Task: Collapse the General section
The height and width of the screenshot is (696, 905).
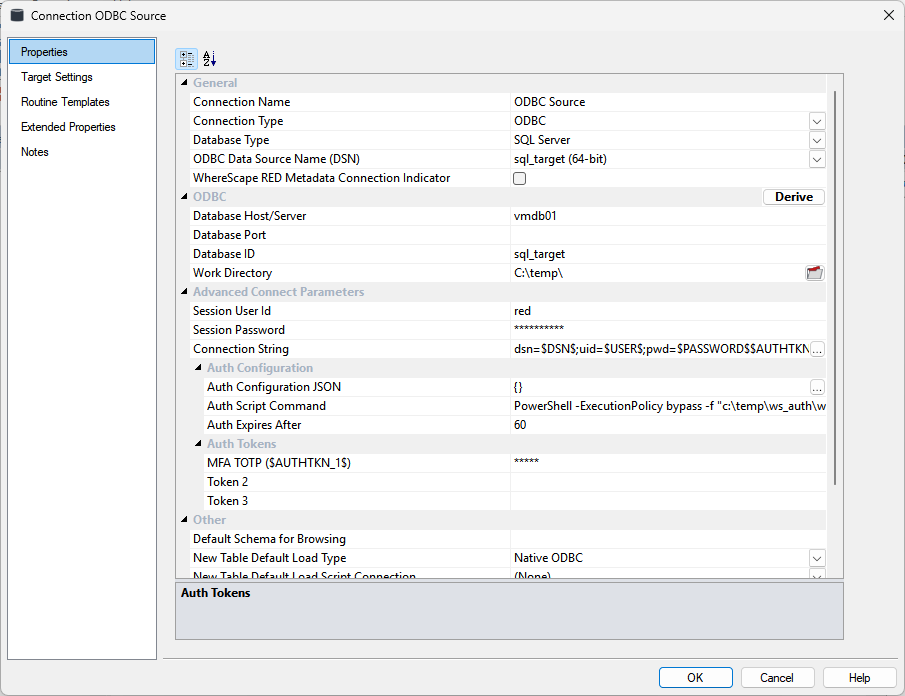Action: point(183,83)
